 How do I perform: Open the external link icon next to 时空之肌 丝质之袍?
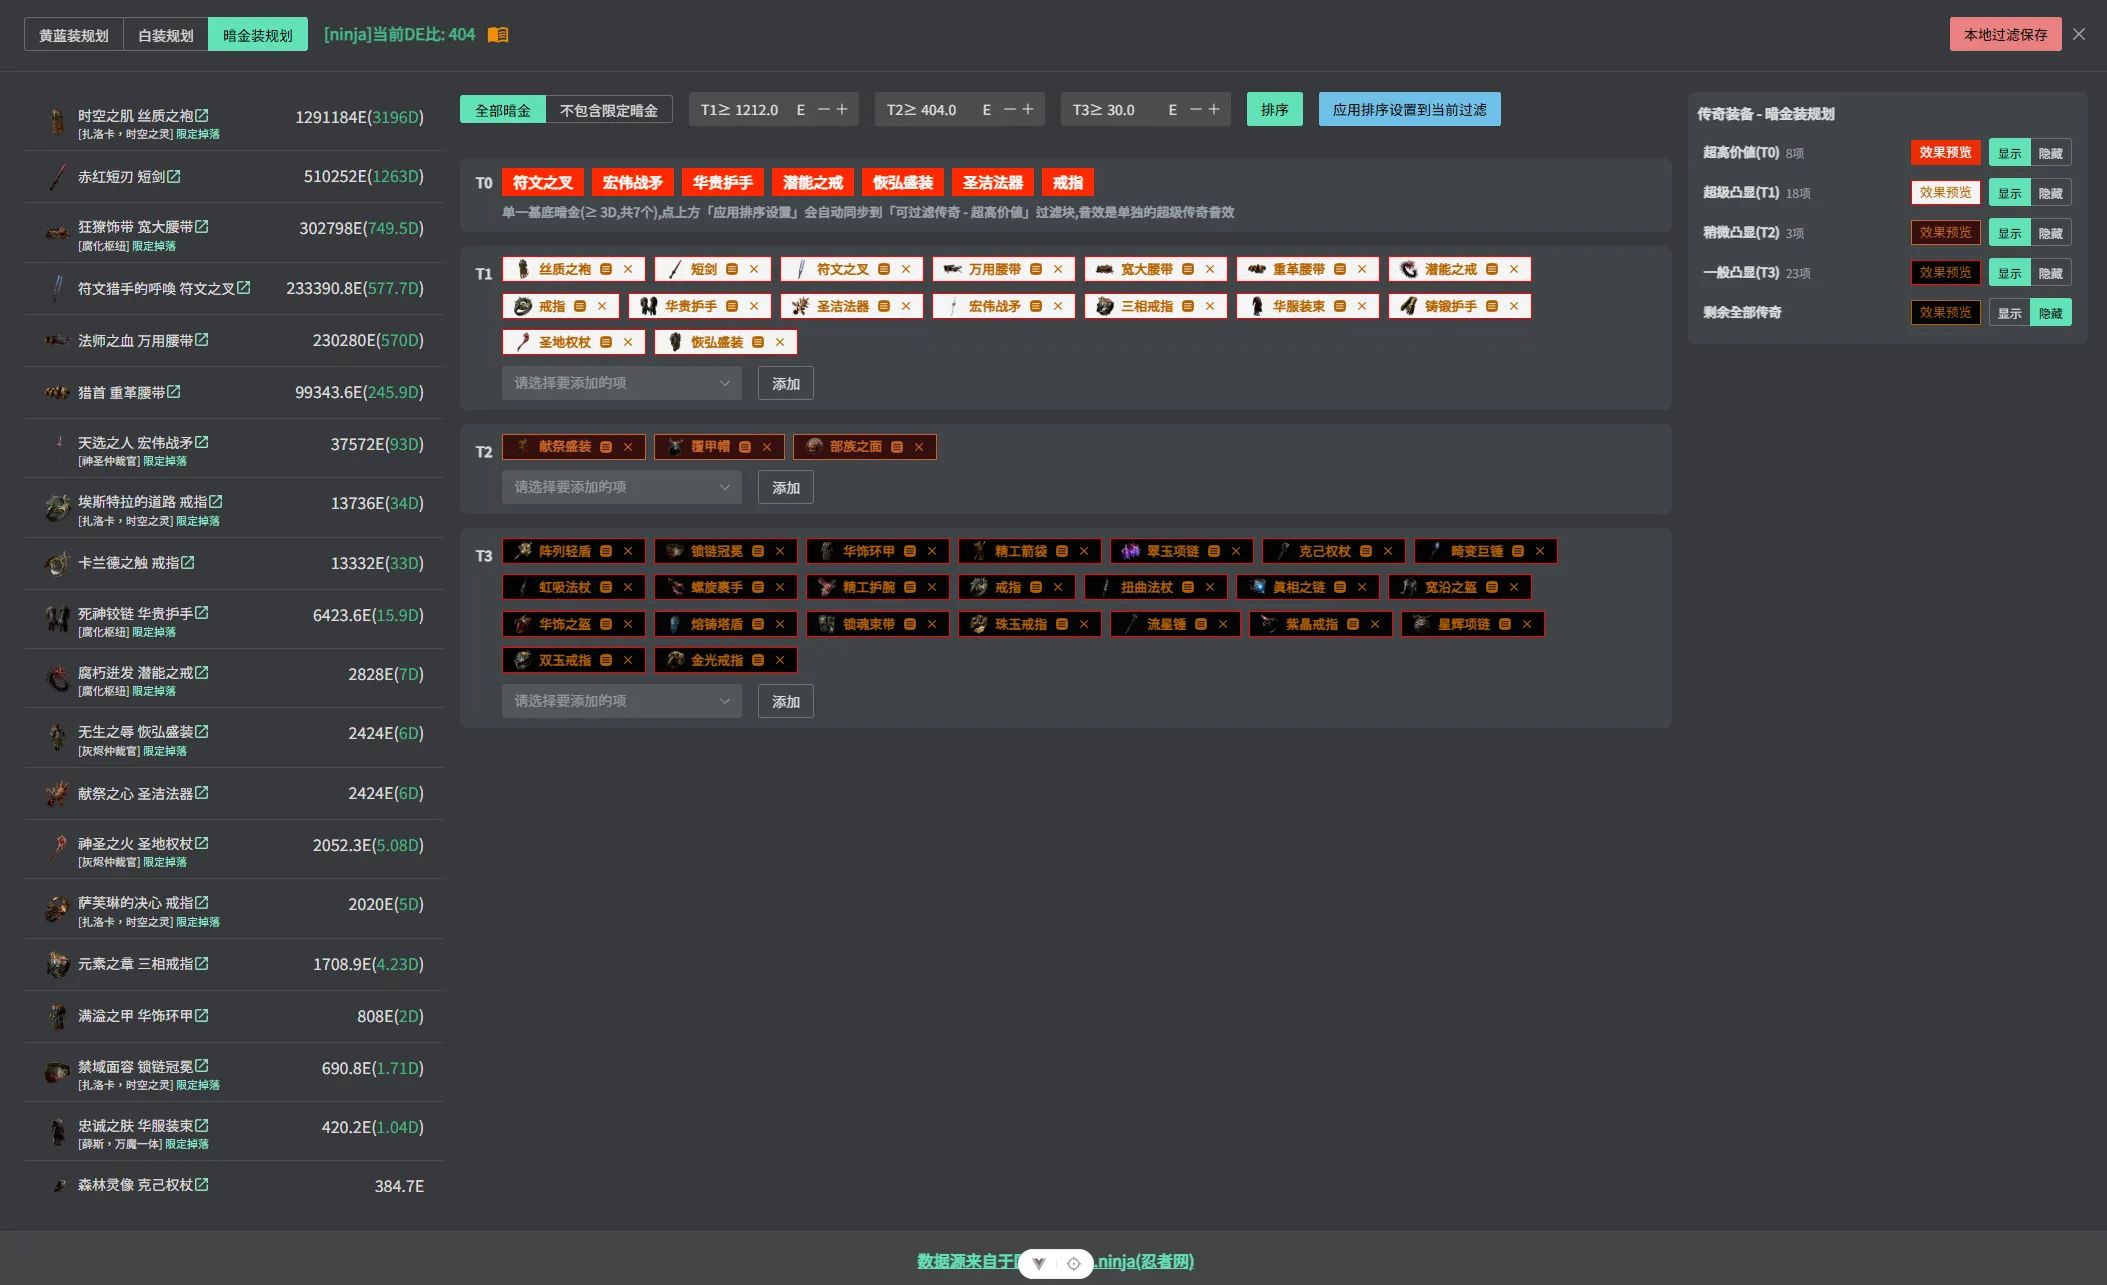pos(202,116)
